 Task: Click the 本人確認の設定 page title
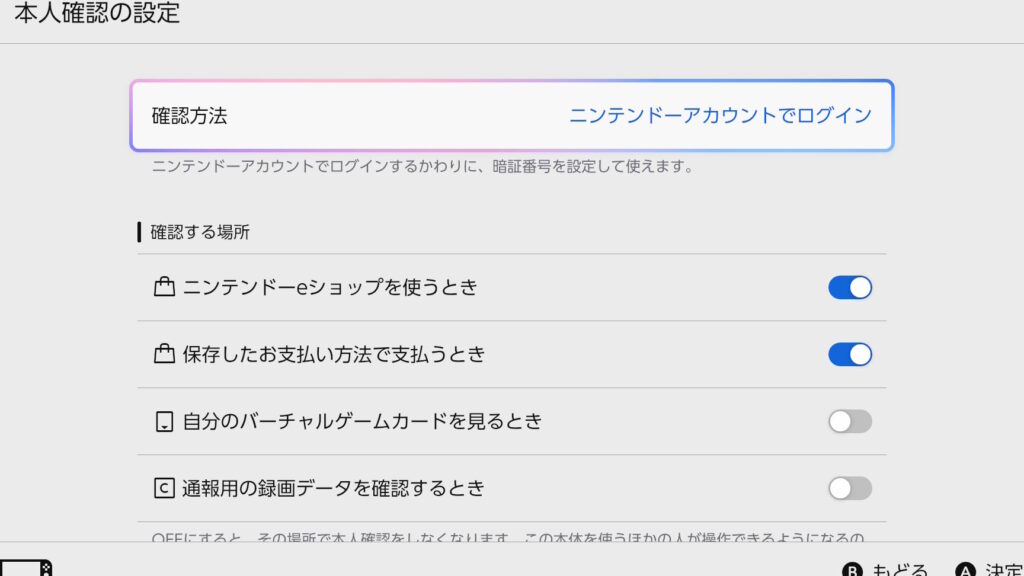click(x=97, y=15)
